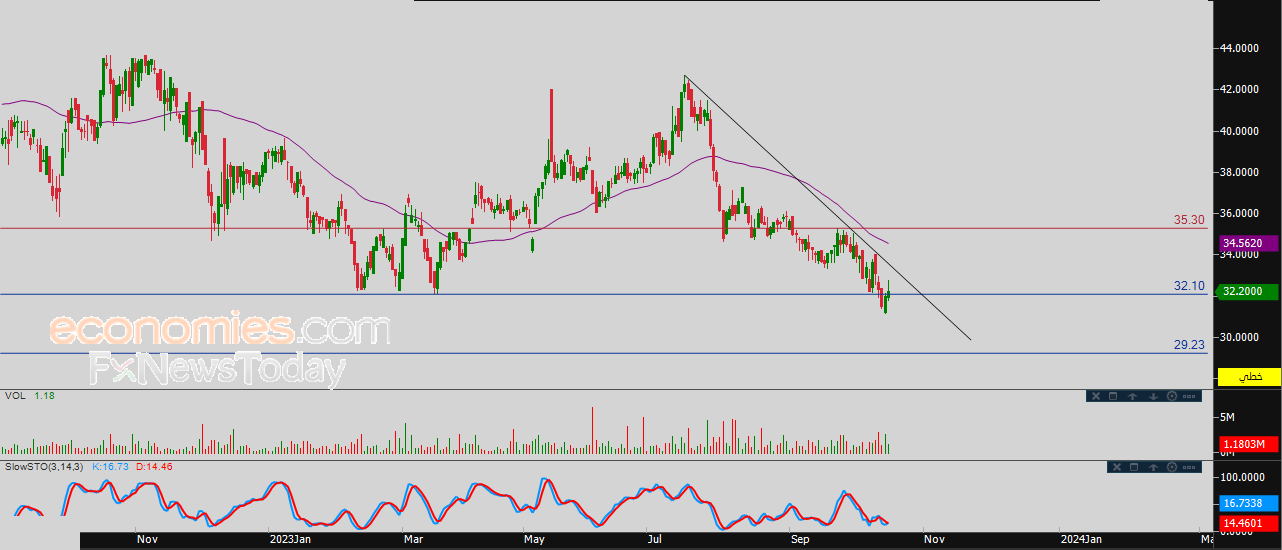Open more options dots in SlowSTO pane

[x=1189, y=467]
